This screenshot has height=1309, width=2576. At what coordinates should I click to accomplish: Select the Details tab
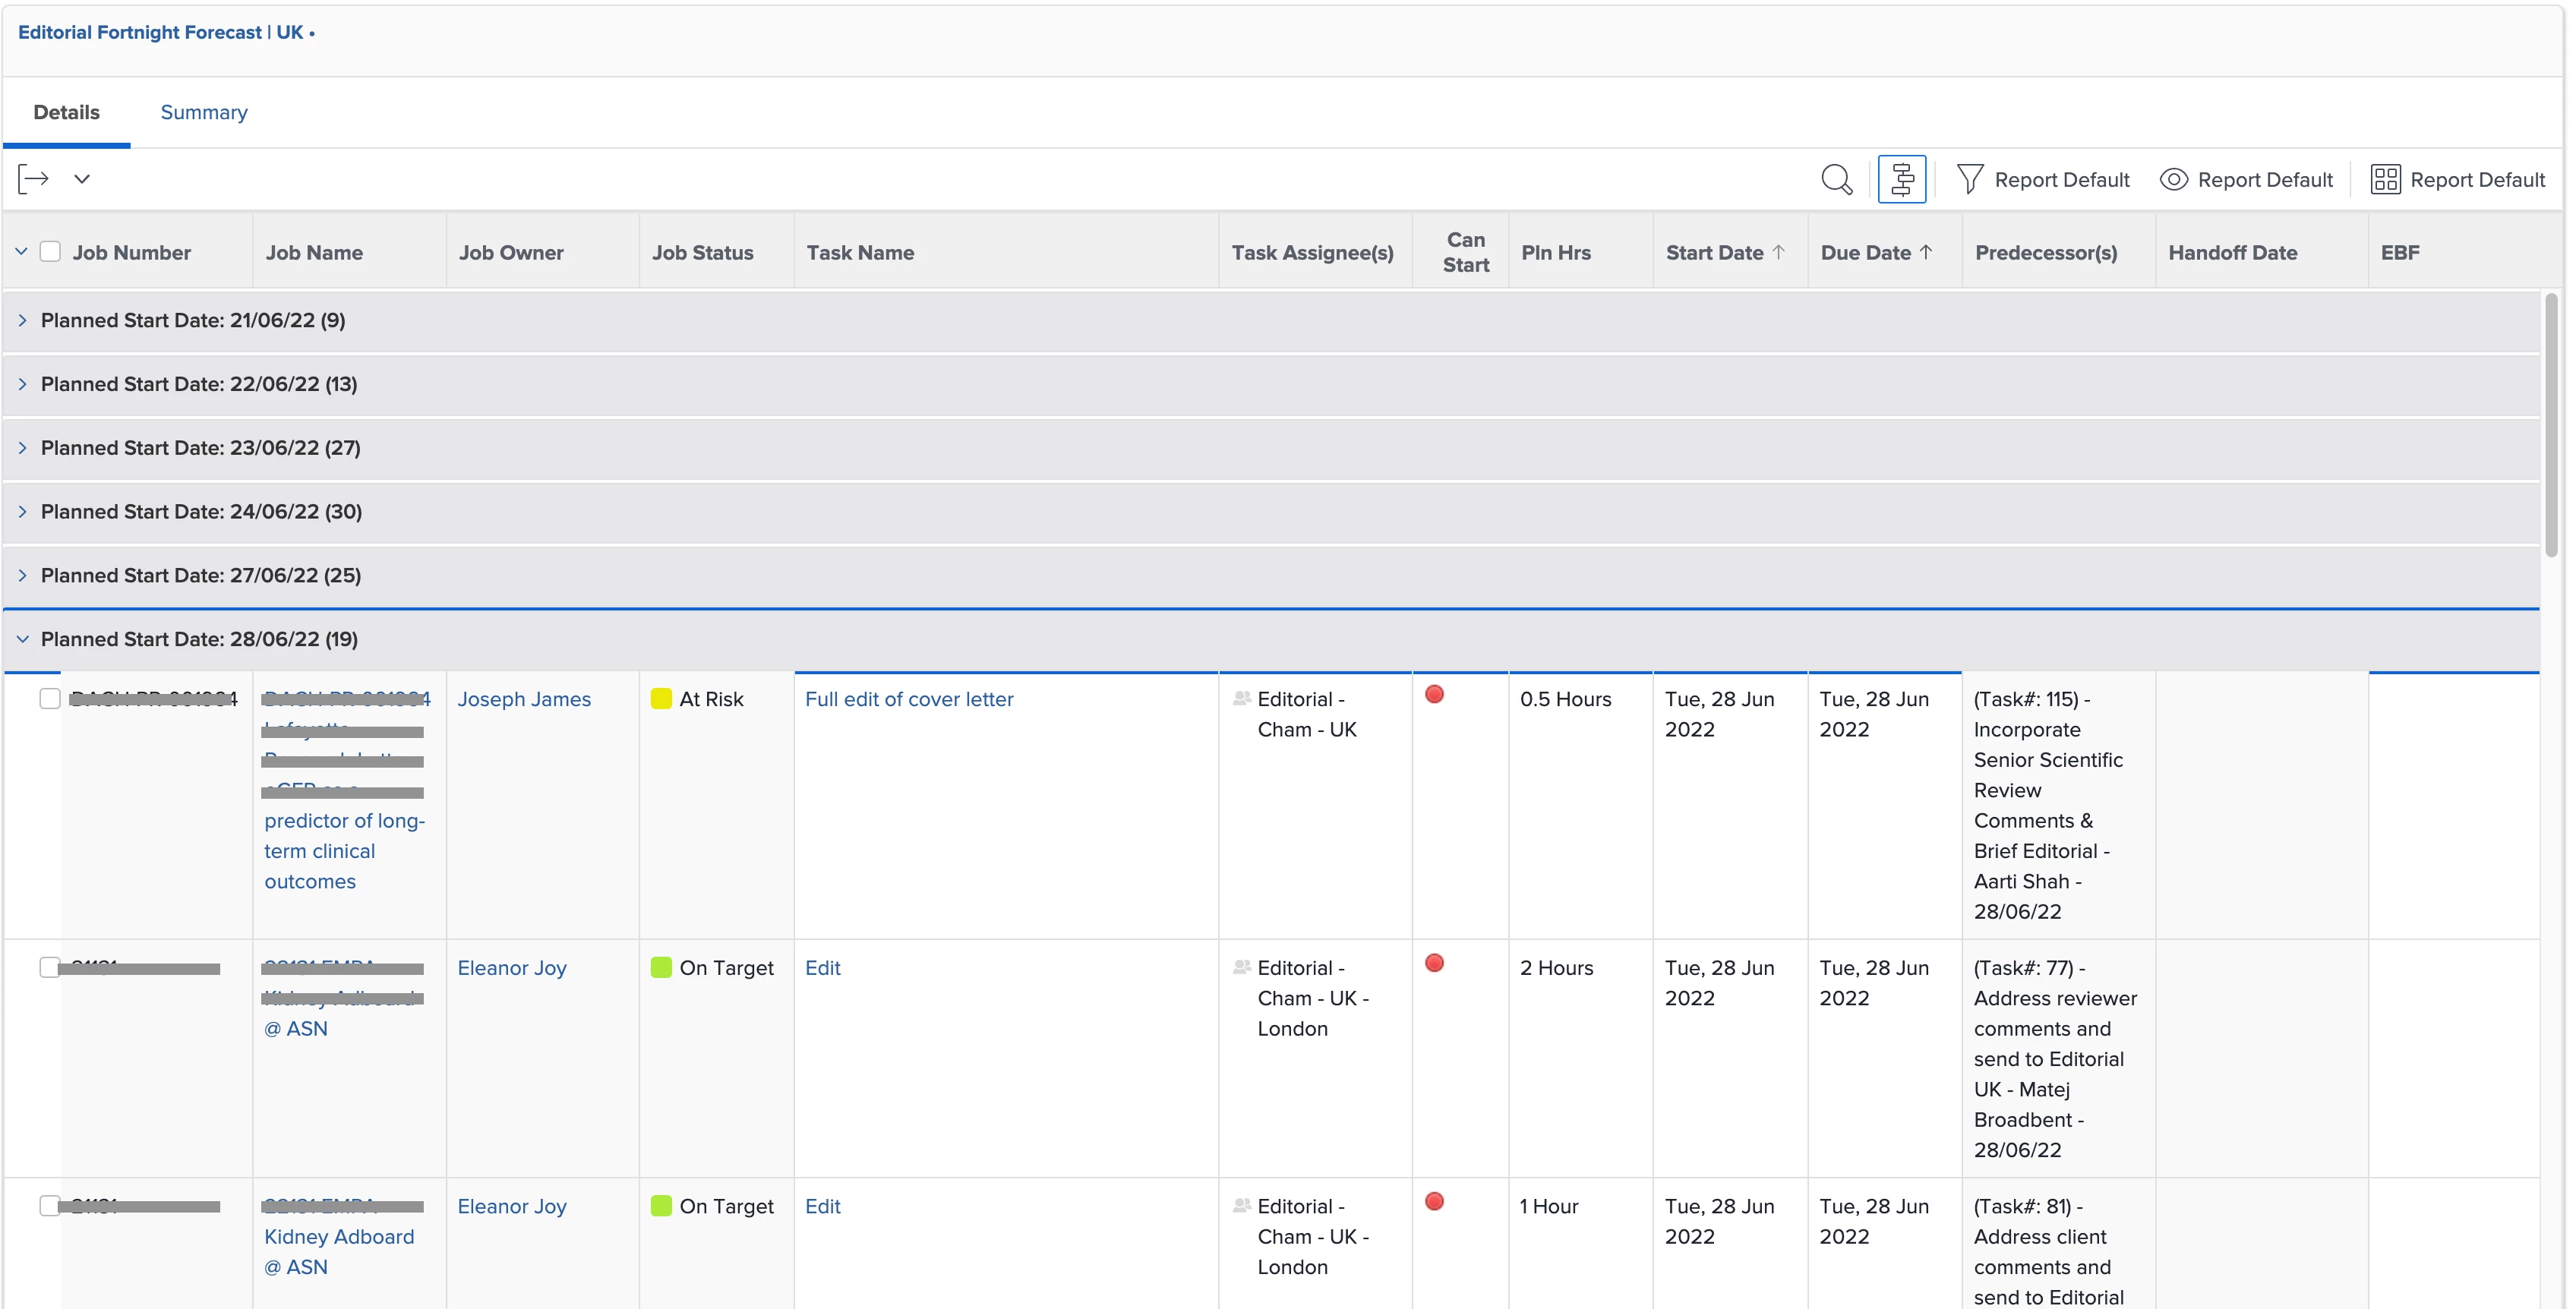tap(66, 112)
